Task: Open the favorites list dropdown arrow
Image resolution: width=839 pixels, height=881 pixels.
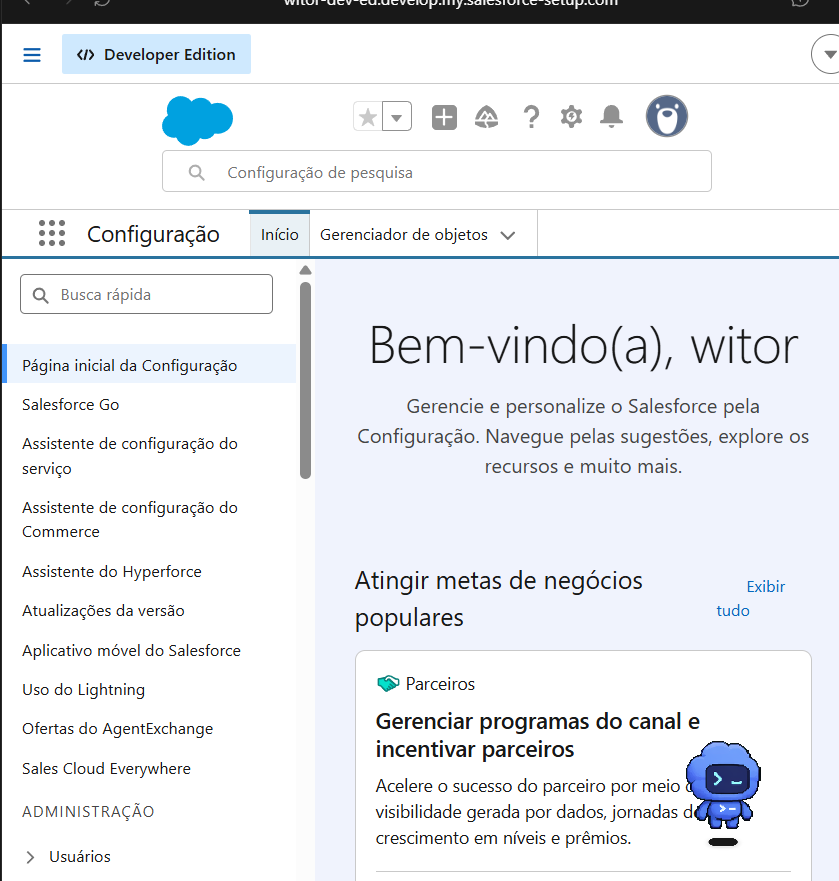Action: tap(397, 117)
